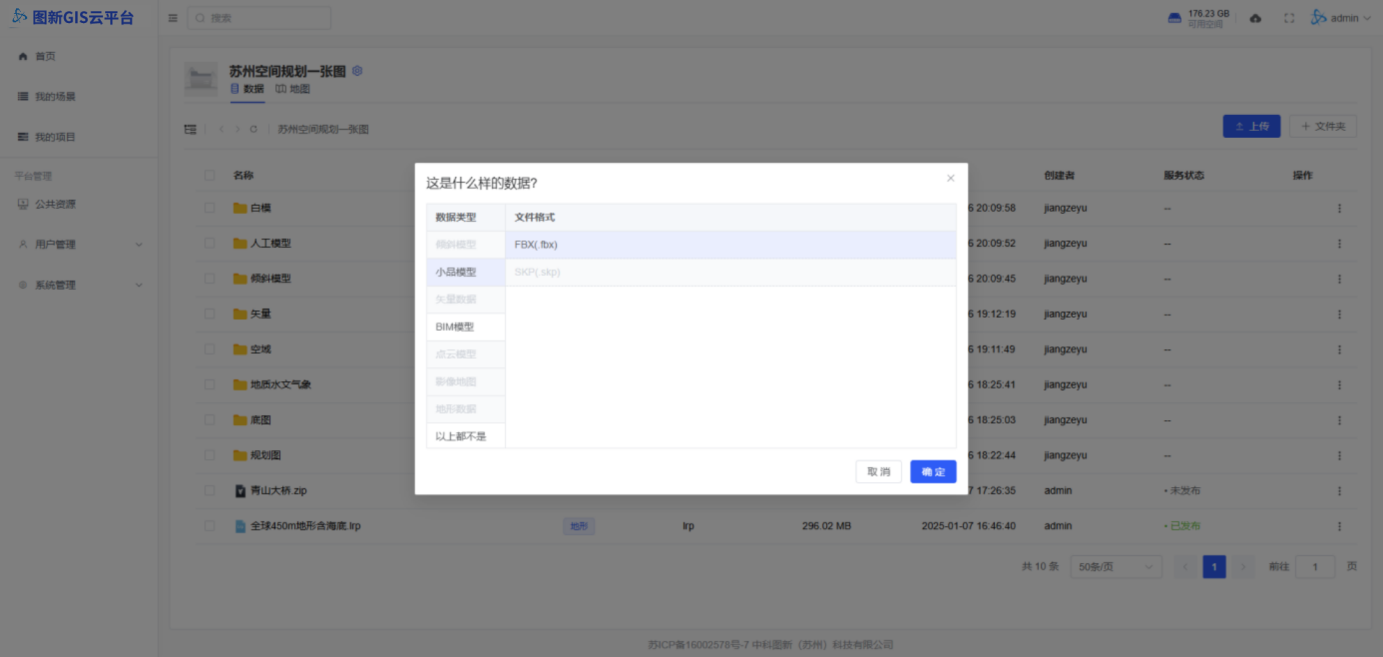
Task: Open actions menu for 白模 folder
Action: 1339,208
